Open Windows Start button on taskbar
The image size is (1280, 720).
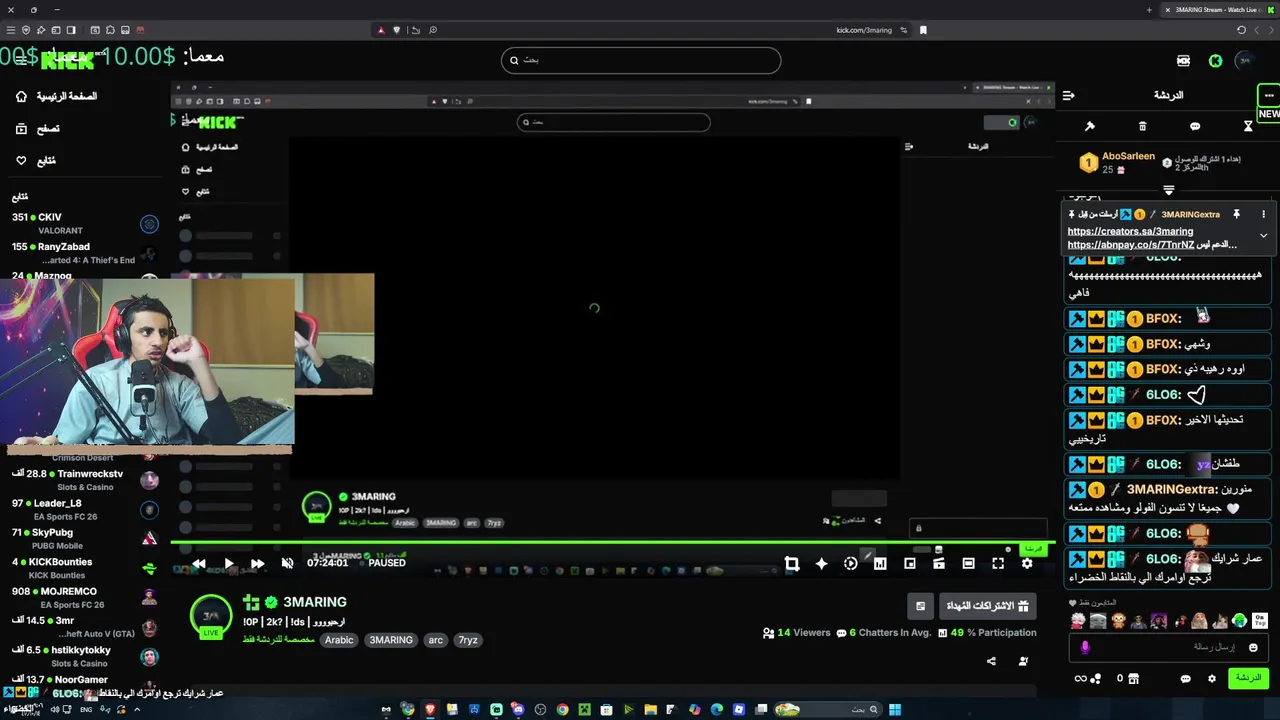pos(895,710)
